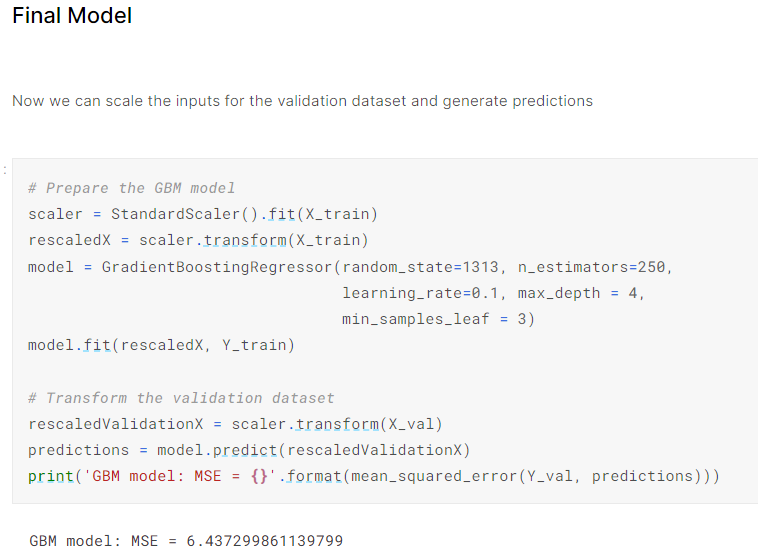Click the Prepare the GBM model comment
This screenshot has width=758, height=548.
132,188
